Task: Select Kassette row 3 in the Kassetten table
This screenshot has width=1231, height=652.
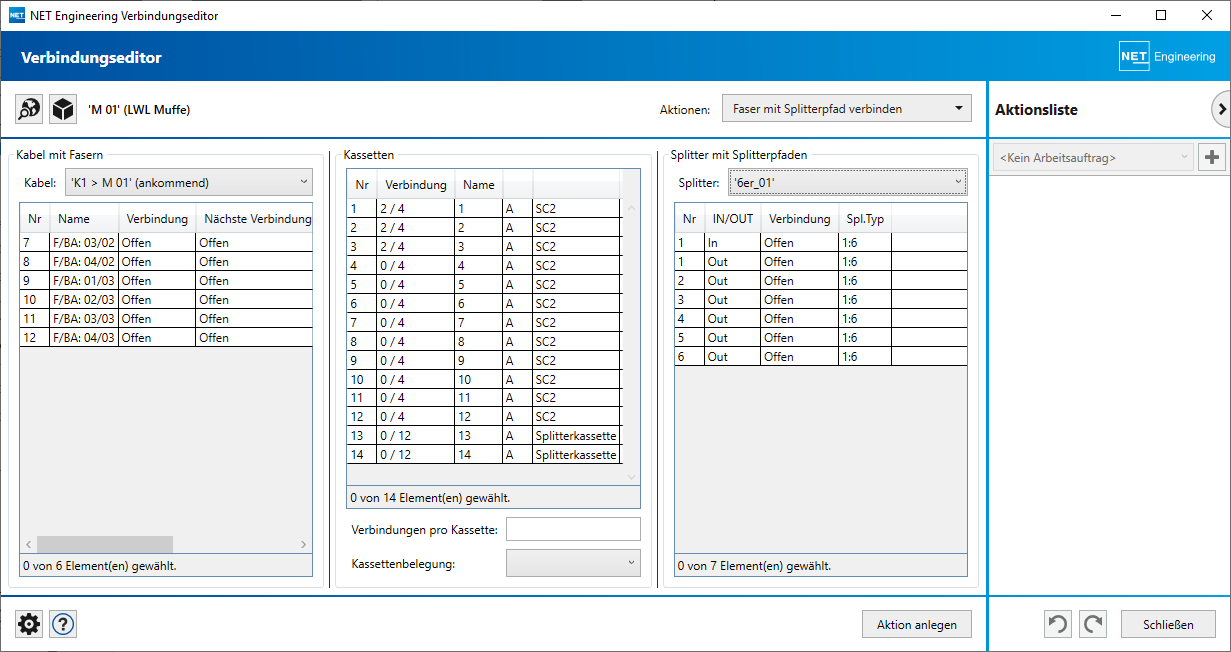Action: pos(484,246)
